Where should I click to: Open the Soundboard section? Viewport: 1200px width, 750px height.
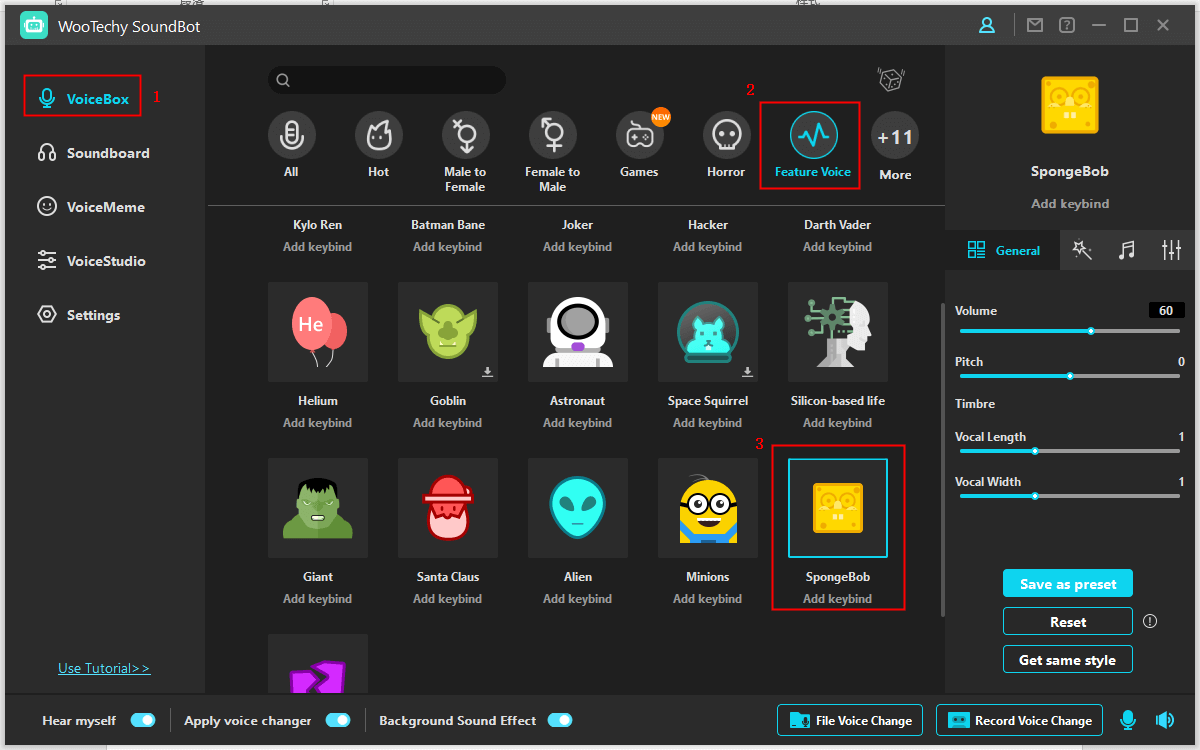point(107,153)
